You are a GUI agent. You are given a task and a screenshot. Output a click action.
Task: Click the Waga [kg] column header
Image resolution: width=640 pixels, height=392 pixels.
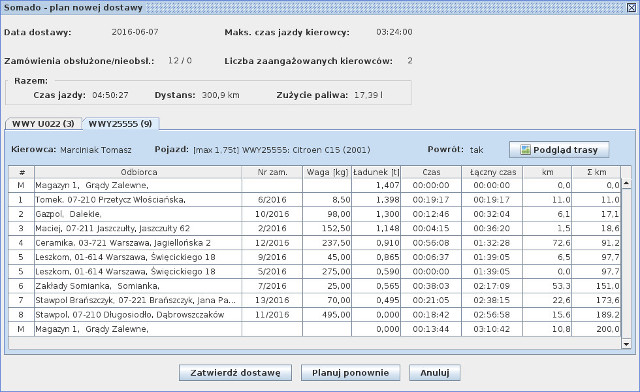point(327,172)
